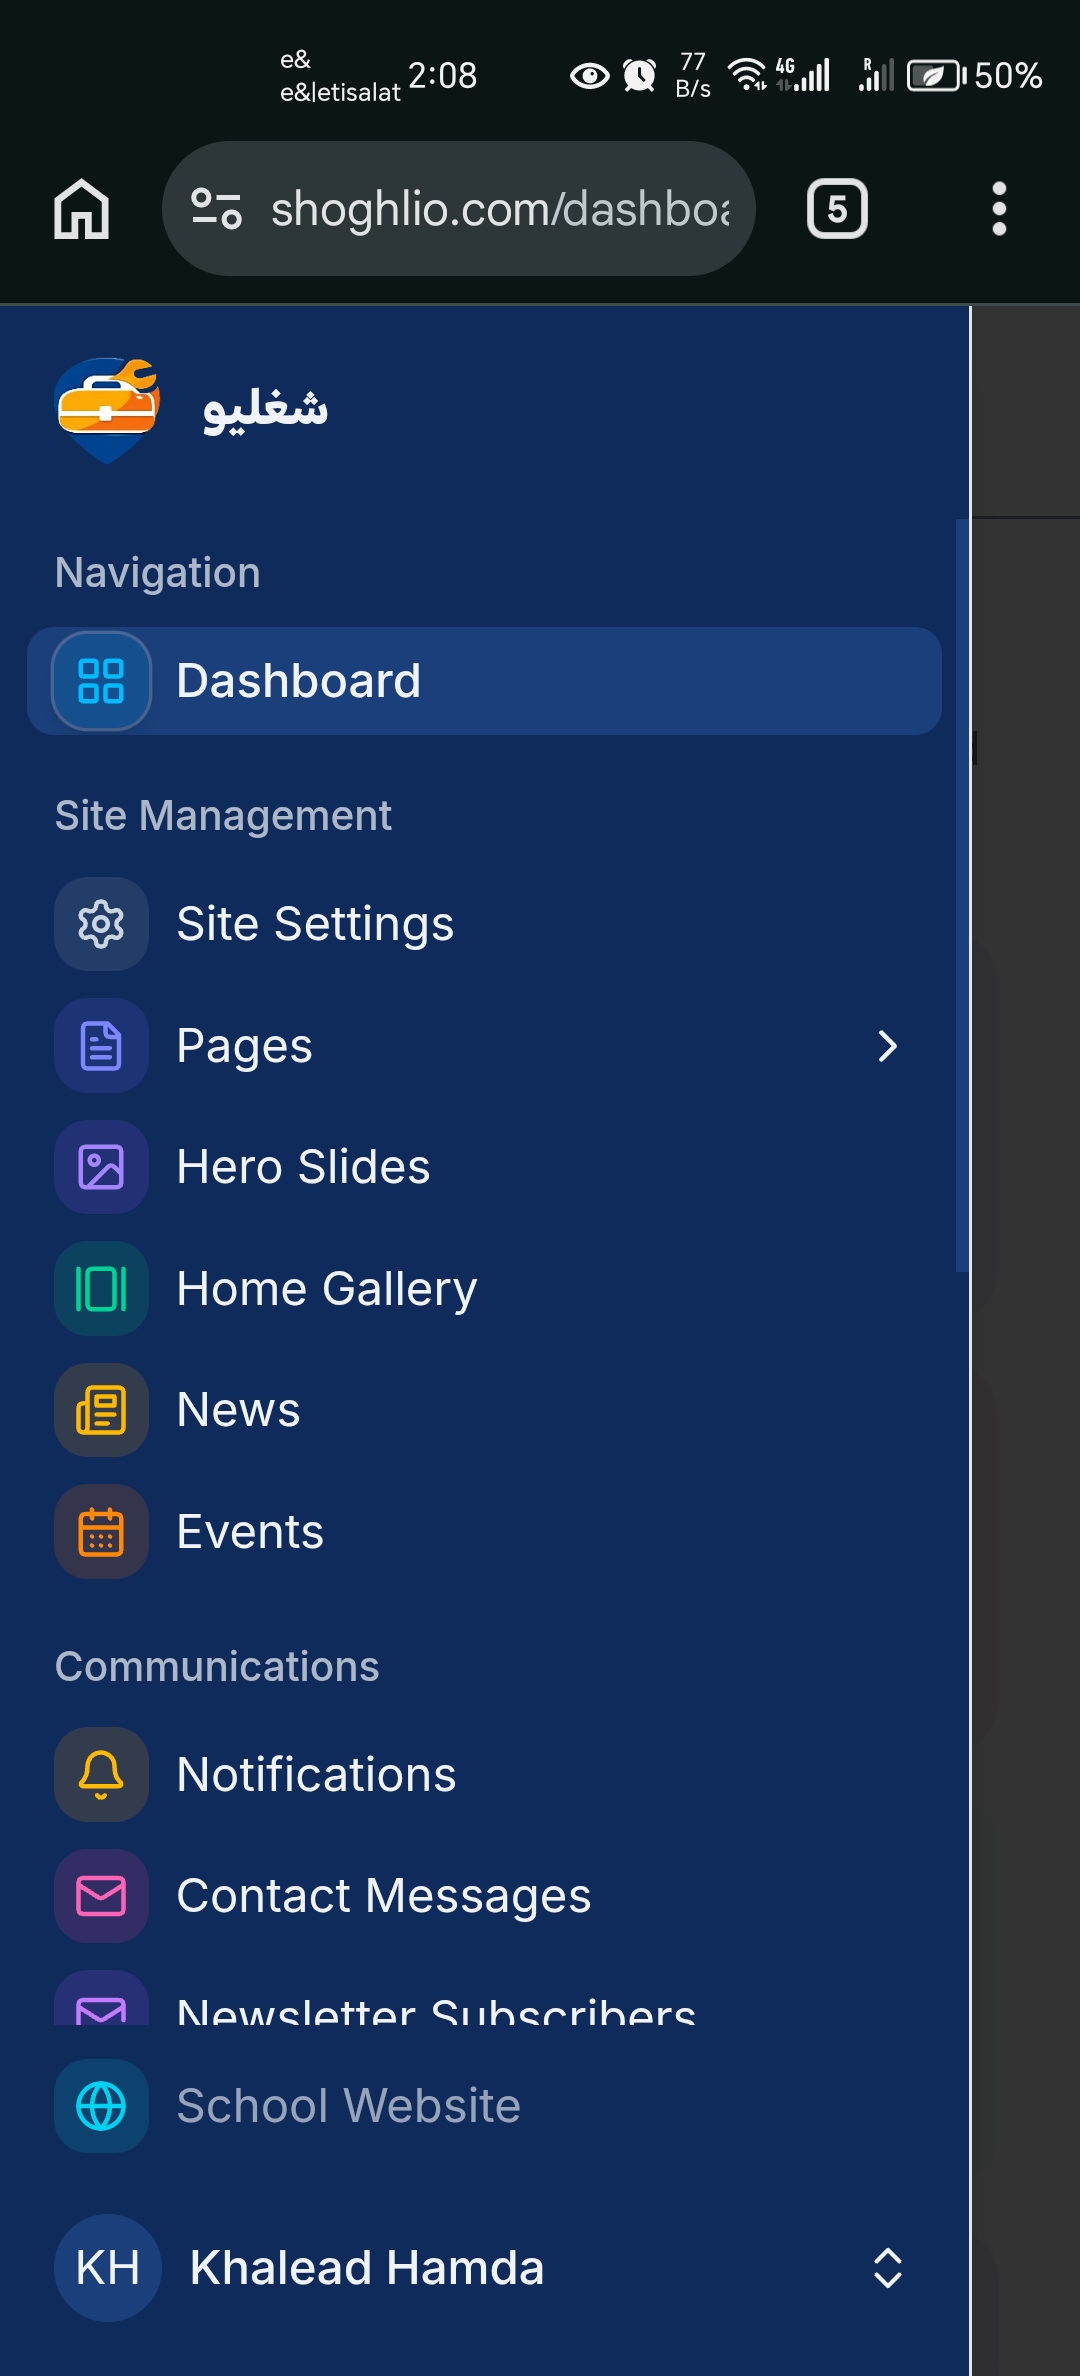Open Site Settings gear icon
The width and height of the screenshot is (1080, 2376).
tap(101, 924)
